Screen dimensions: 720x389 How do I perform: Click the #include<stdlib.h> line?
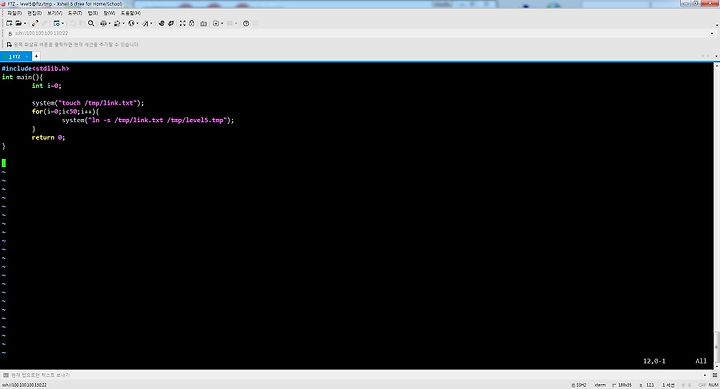pos(35,68)
